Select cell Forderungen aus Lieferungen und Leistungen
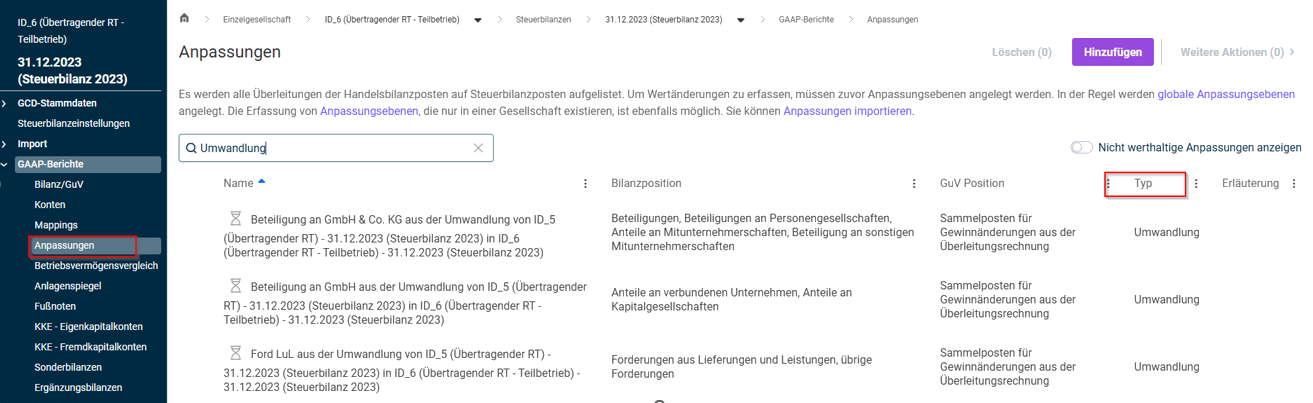Screen dimensions: 1313x403 [741, 367]
